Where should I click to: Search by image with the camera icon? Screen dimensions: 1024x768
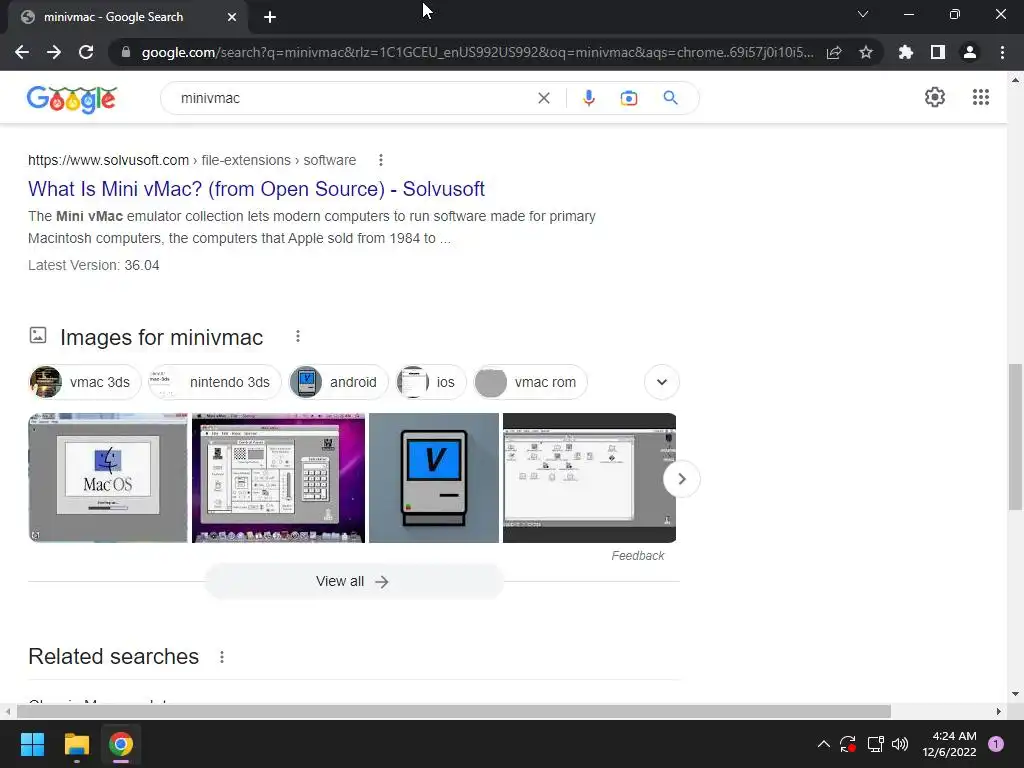pyautogui.click(x=629, y=98)
